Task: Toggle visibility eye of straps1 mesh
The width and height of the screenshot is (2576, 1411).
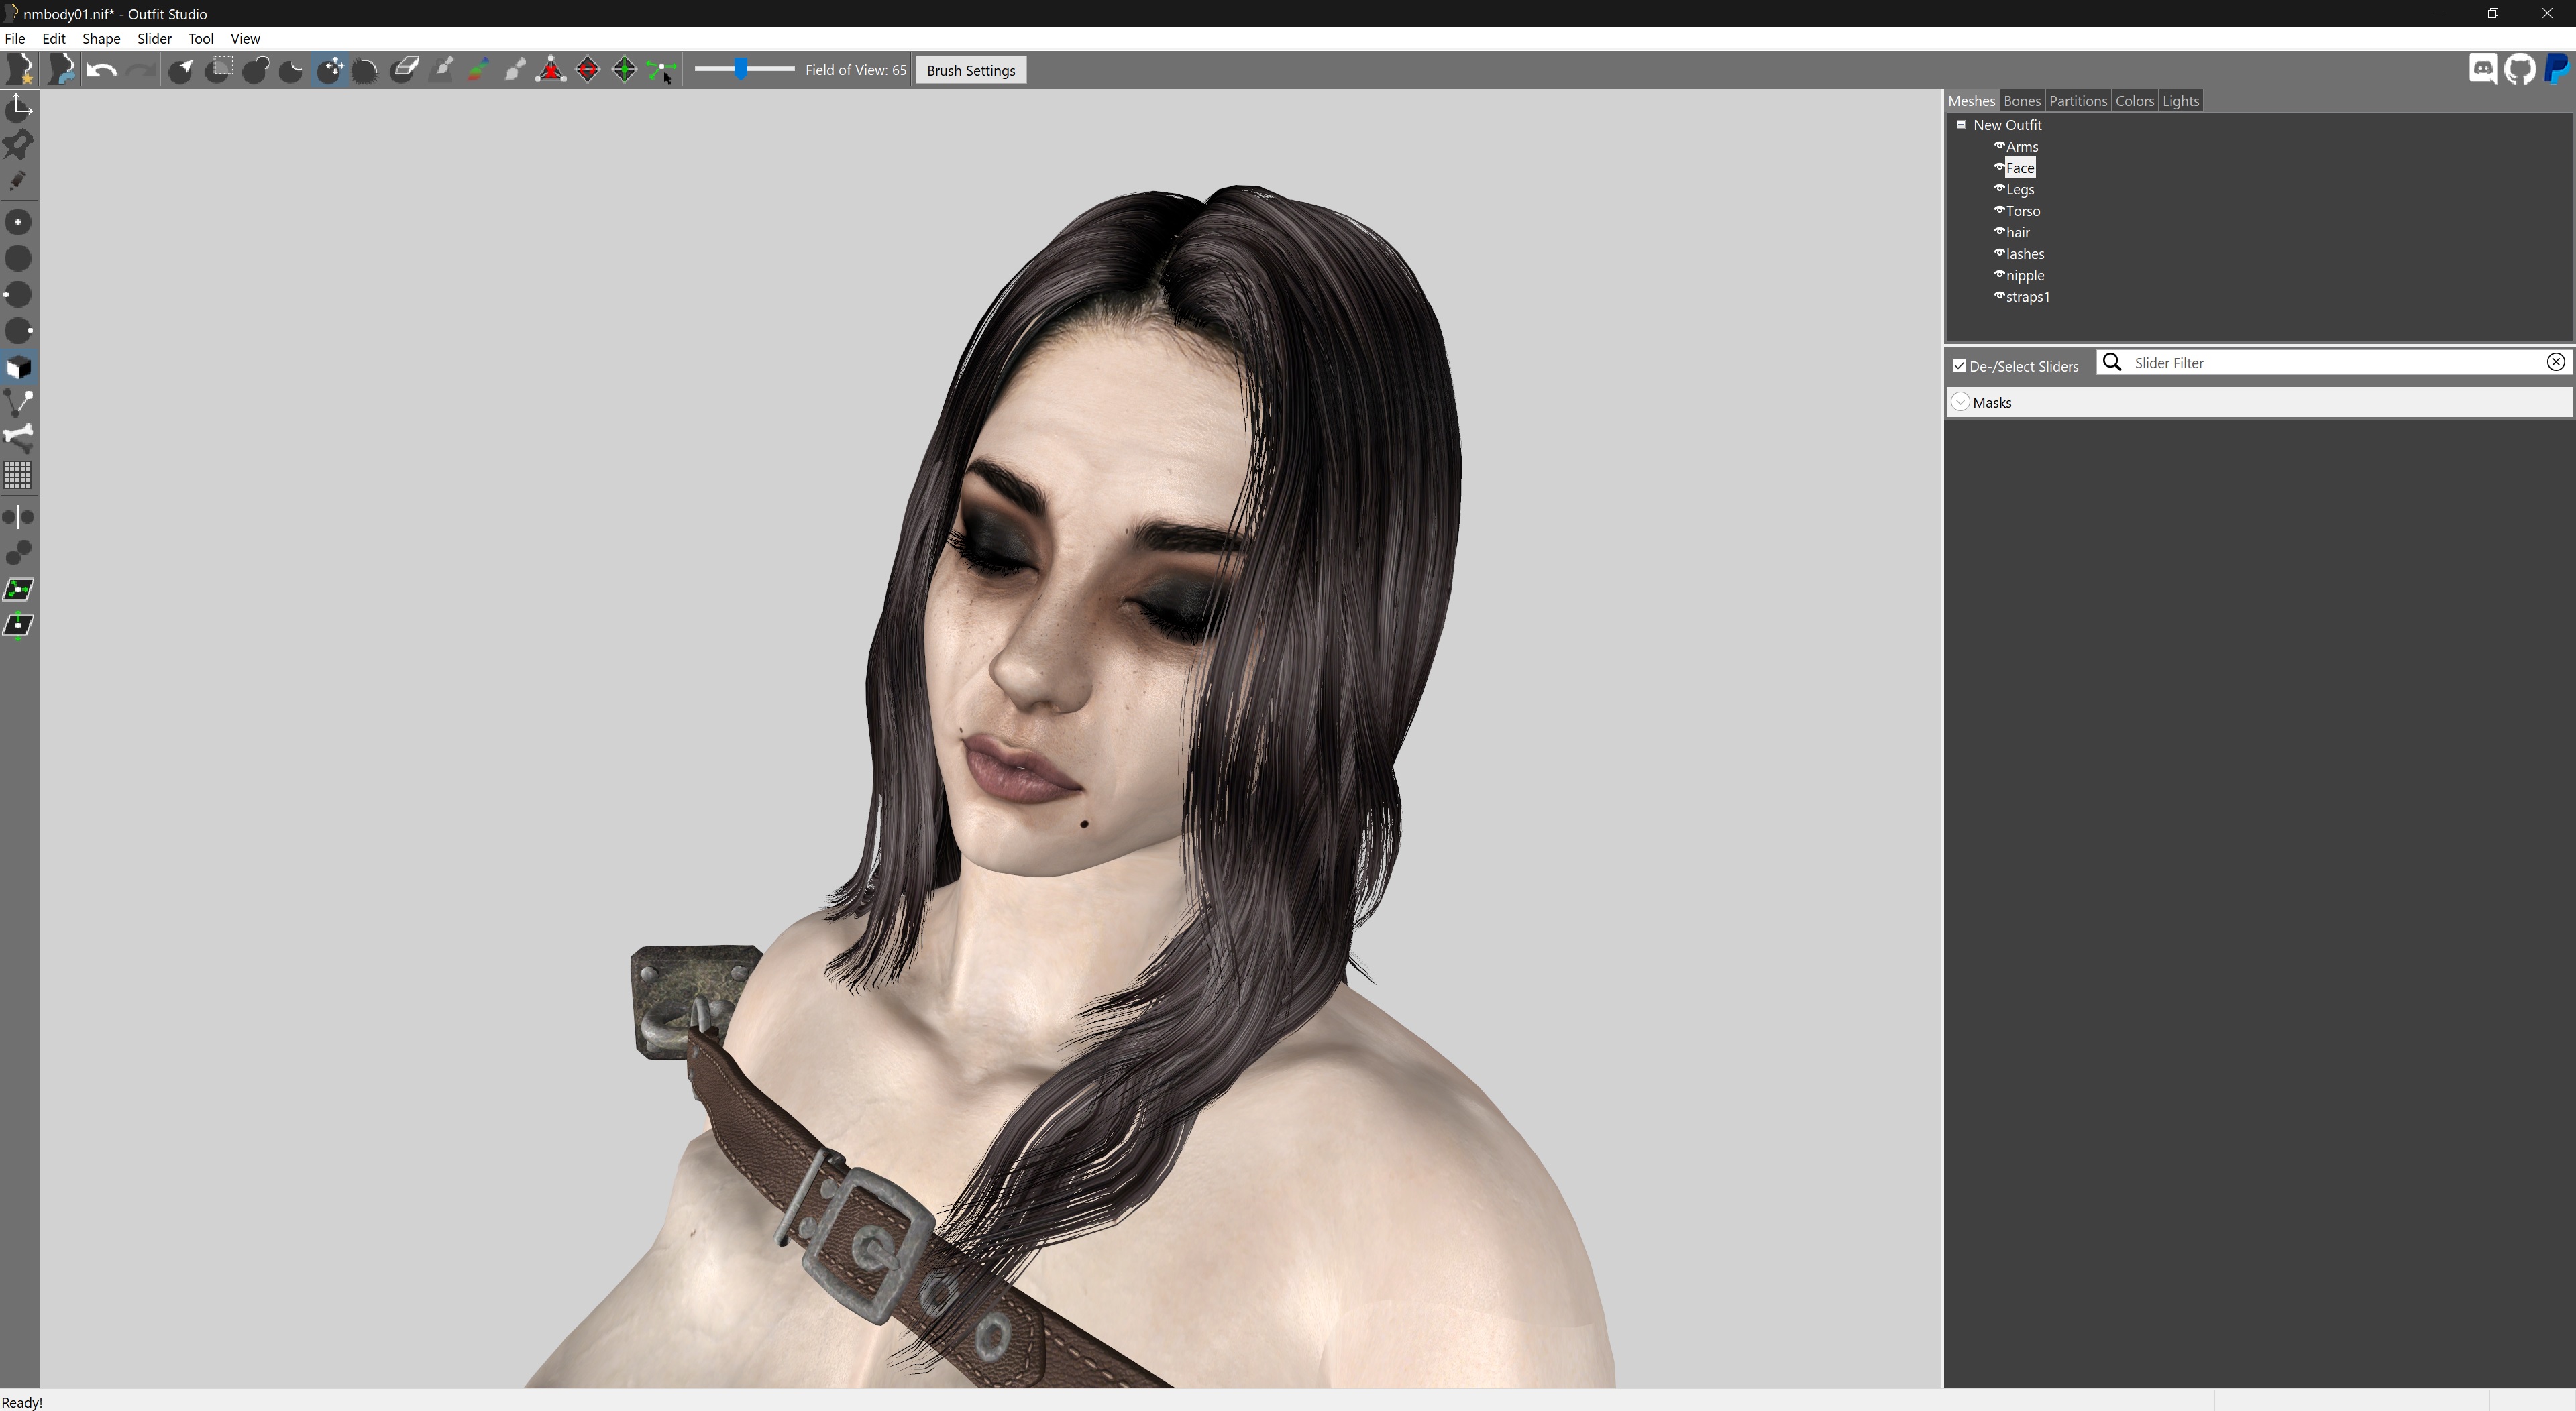Action: (x=1999, y=296)
